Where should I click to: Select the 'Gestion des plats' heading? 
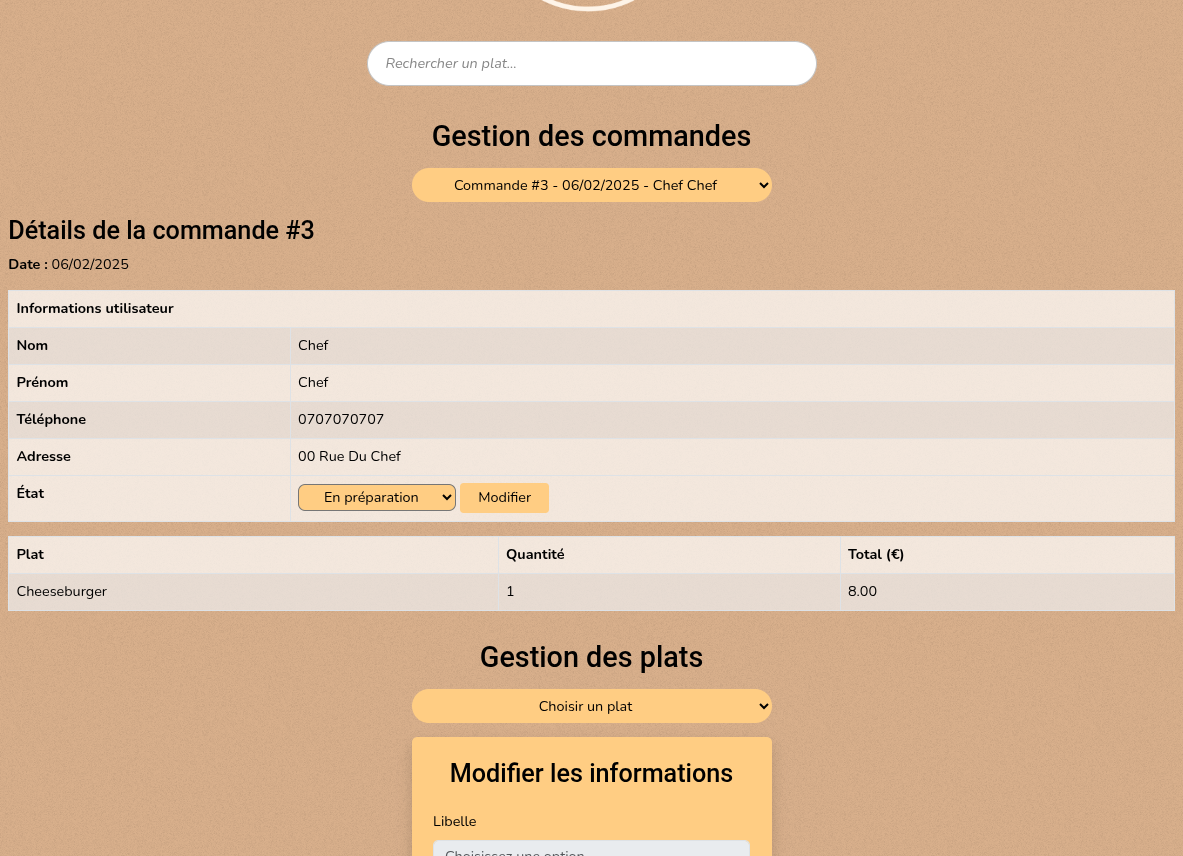coord(592,658)
